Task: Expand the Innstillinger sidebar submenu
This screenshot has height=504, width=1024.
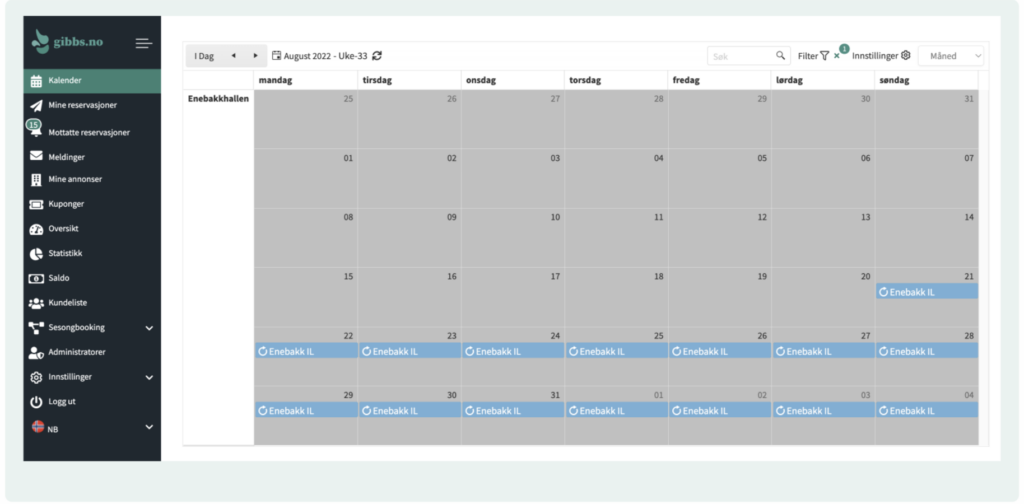Action: coord(149,378)
